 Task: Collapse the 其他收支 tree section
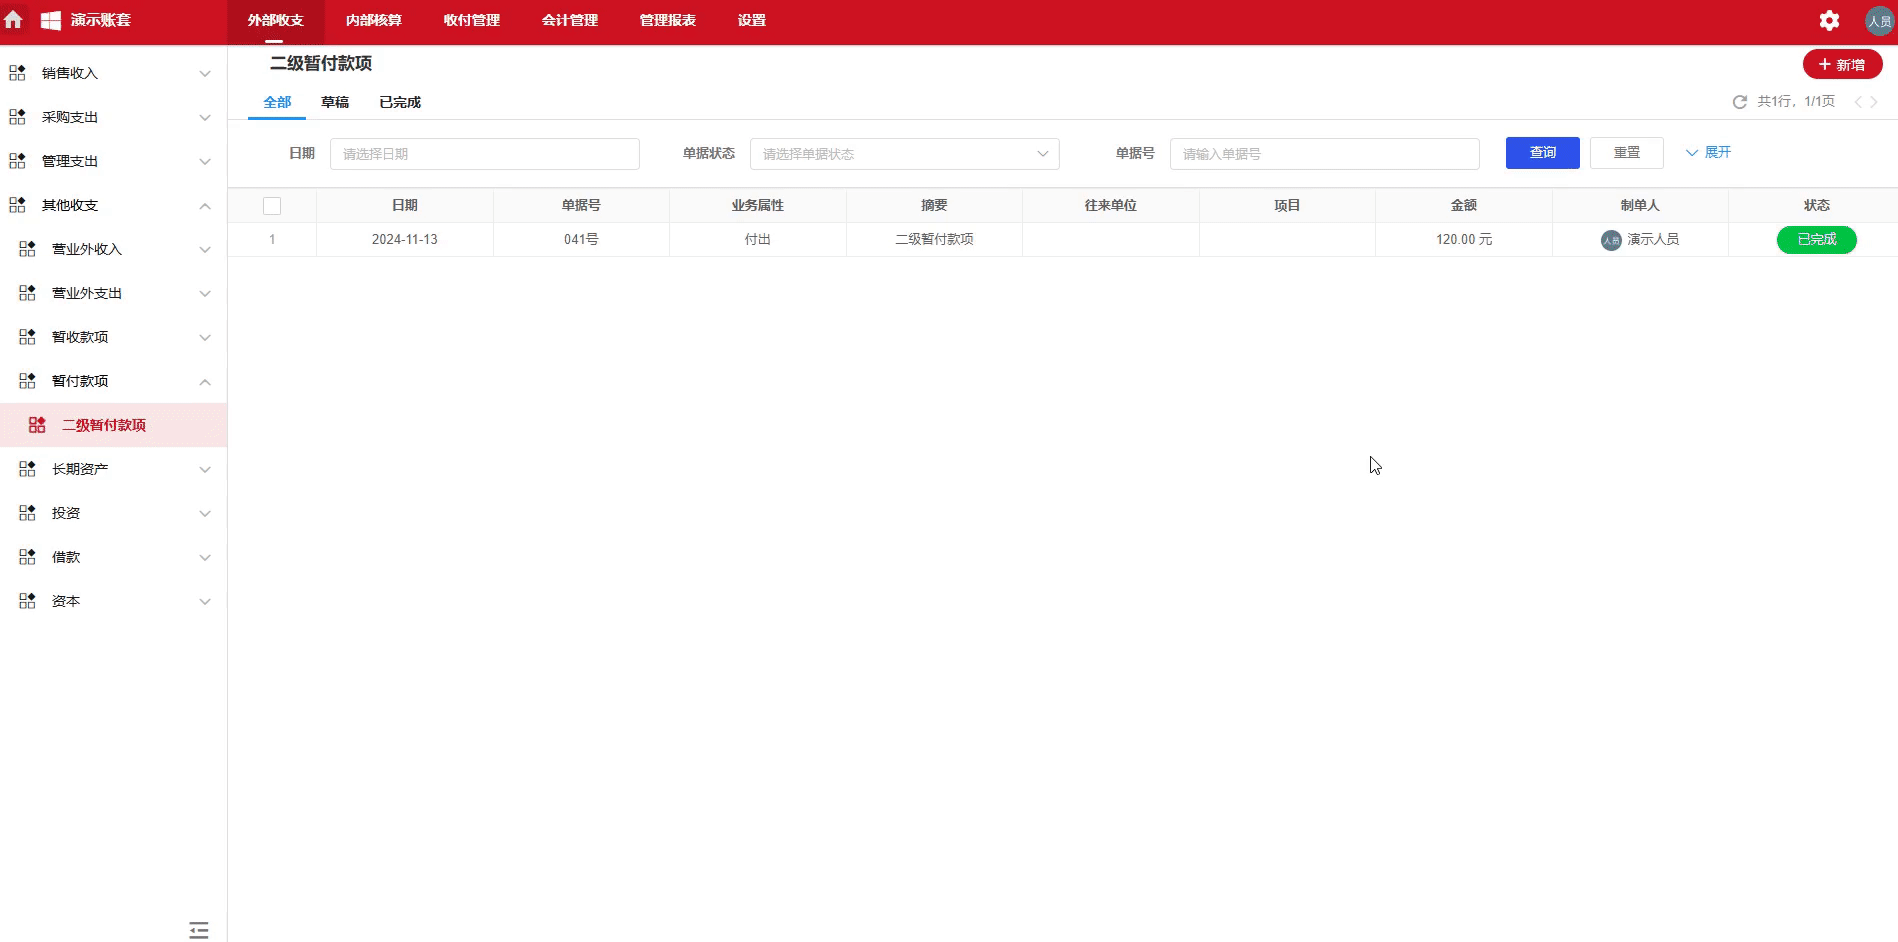205,205
